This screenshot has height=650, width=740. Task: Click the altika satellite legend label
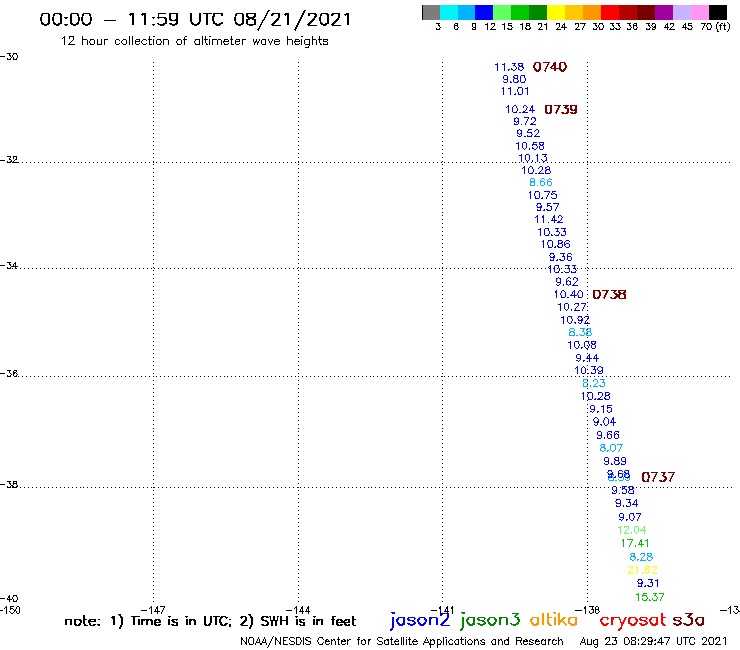(553, 620)
